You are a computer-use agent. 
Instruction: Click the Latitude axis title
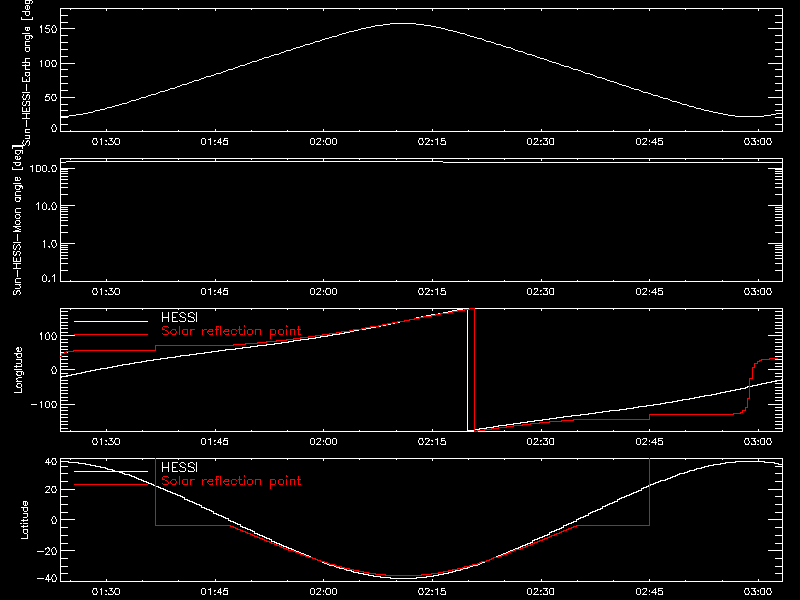click(24, 520)
